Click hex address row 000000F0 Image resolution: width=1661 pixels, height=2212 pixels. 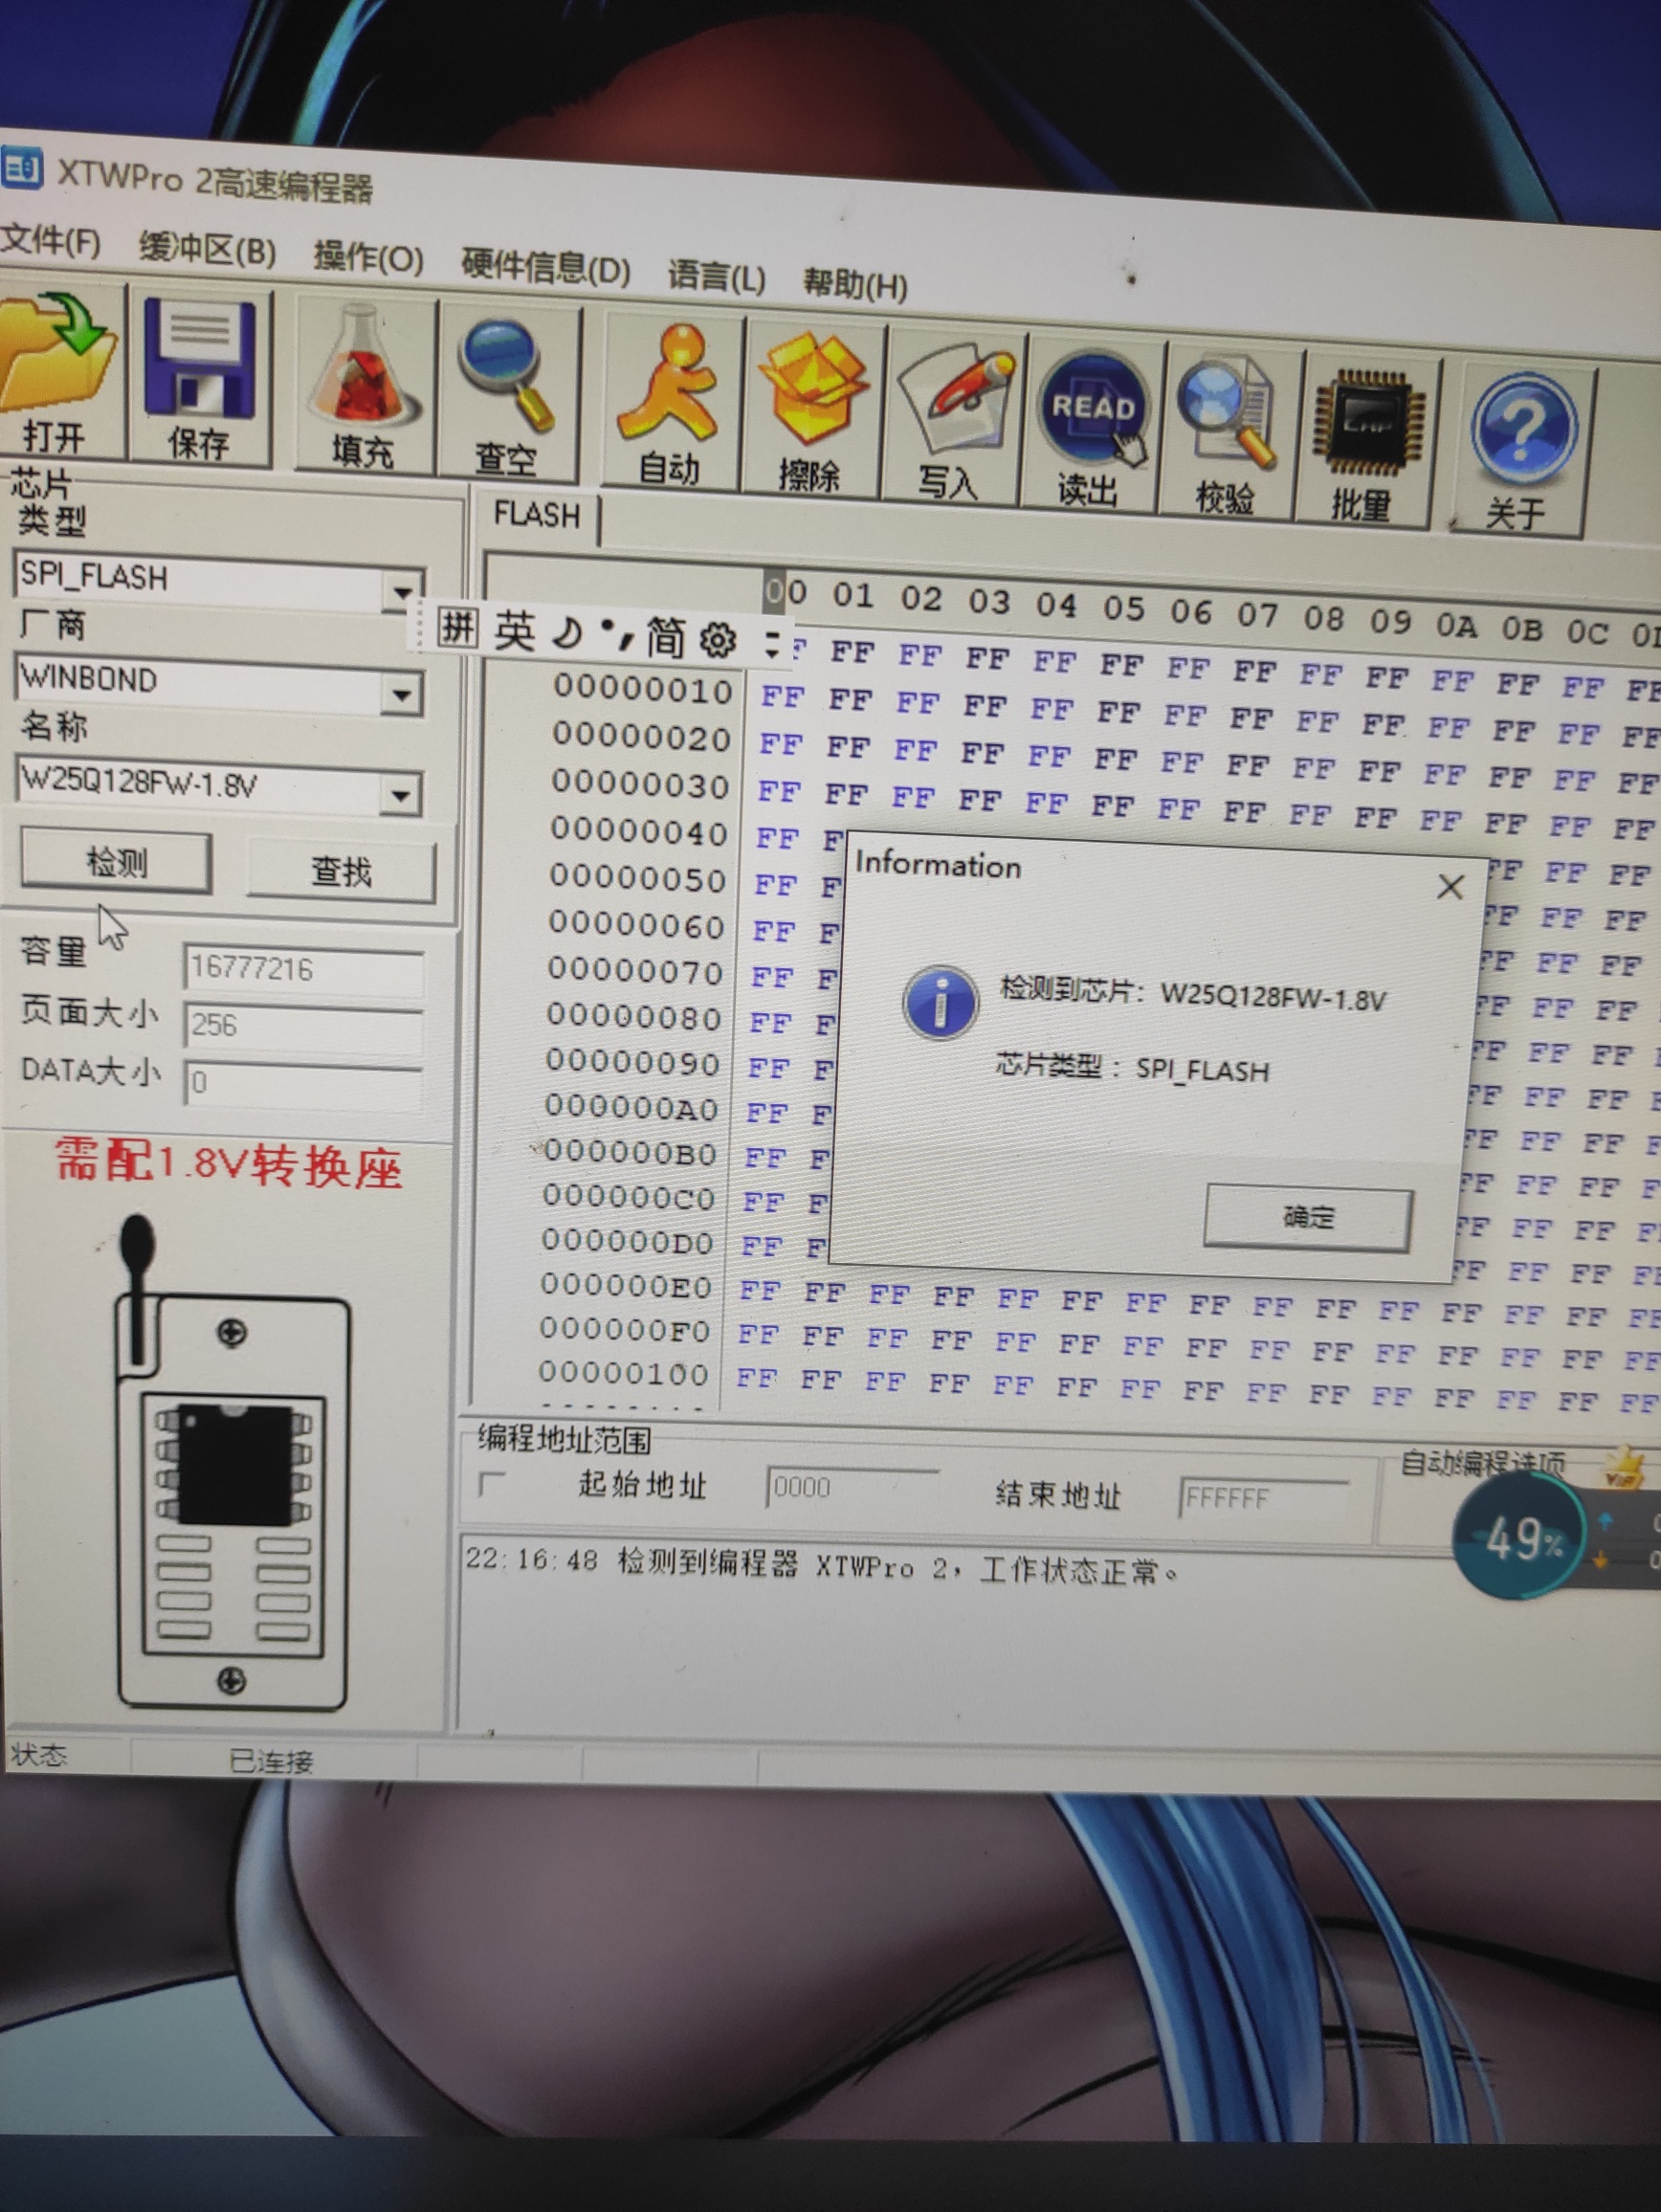(625, 1329)
